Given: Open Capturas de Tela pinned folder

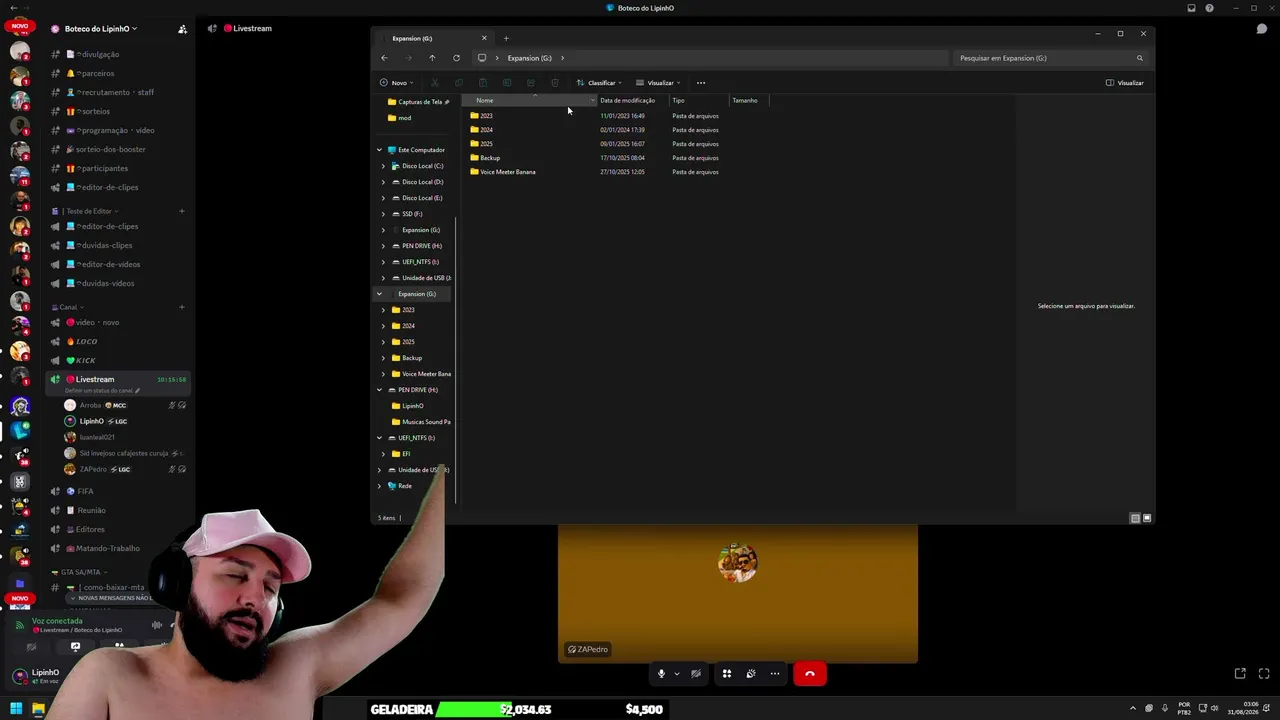Looking at the screenshot, I should coord(420,102).
